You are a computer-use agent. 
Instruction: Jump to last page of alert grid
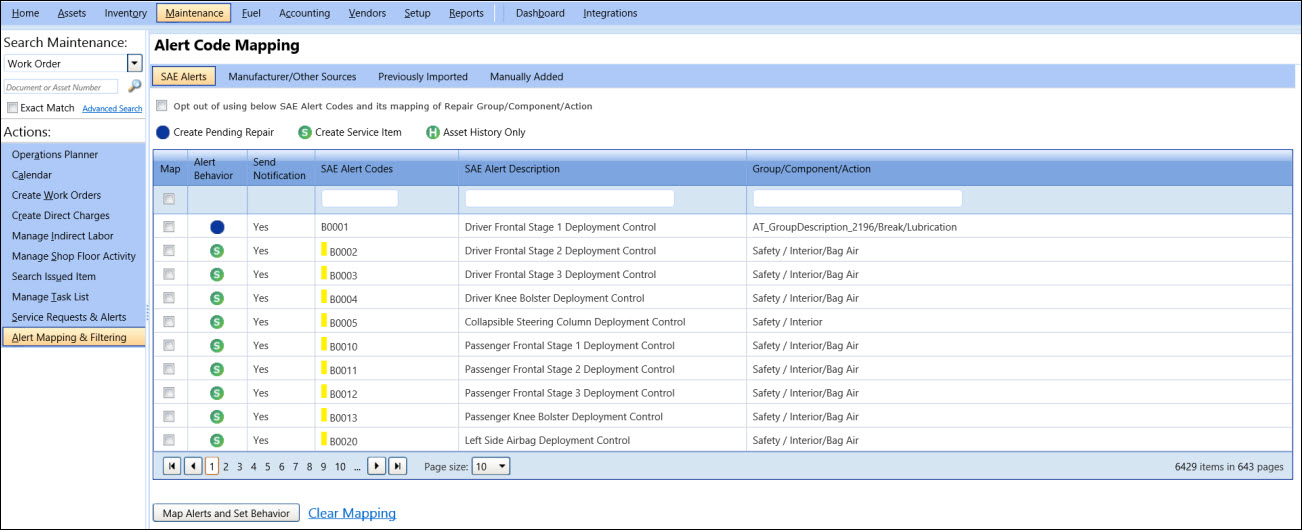(x=398, y=466)
